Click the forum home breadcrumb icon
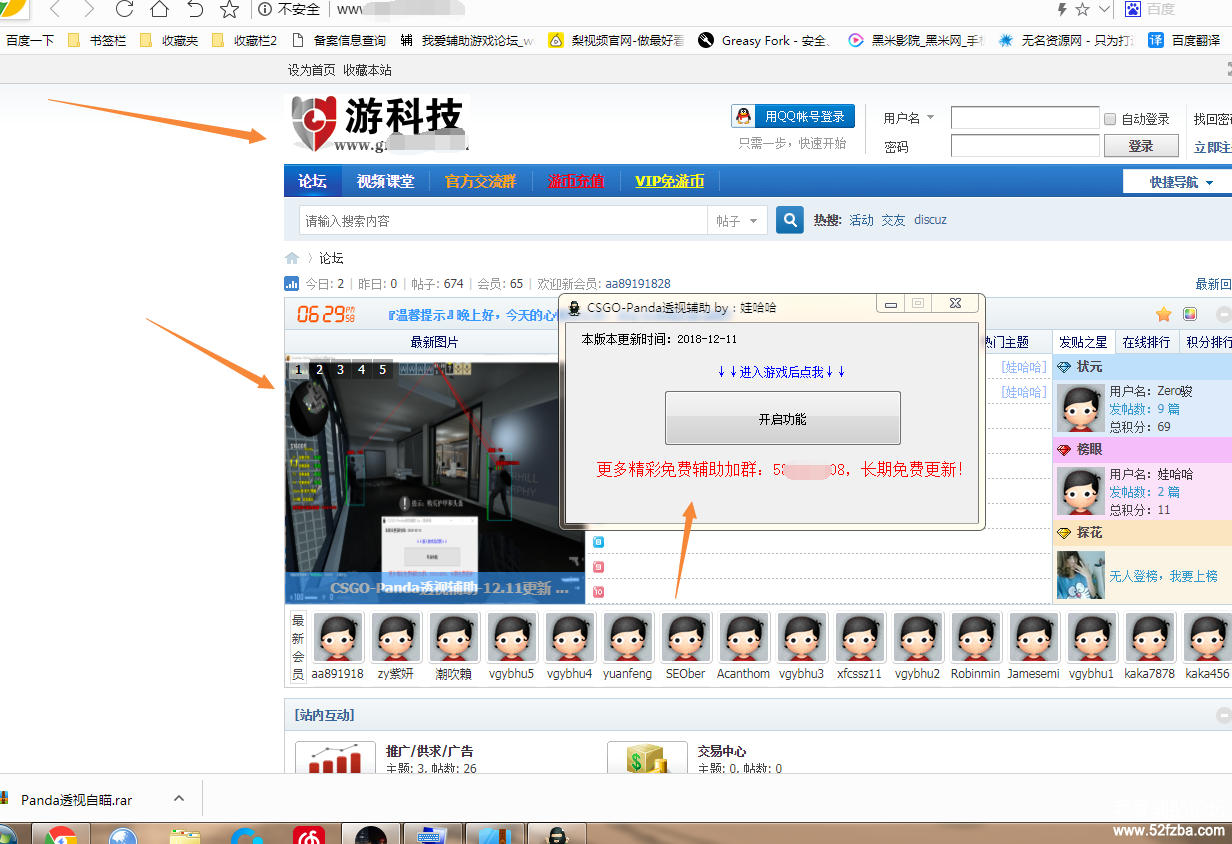Image resolution: width=1232 pixels, height=844 pixels. coord(292,258)
